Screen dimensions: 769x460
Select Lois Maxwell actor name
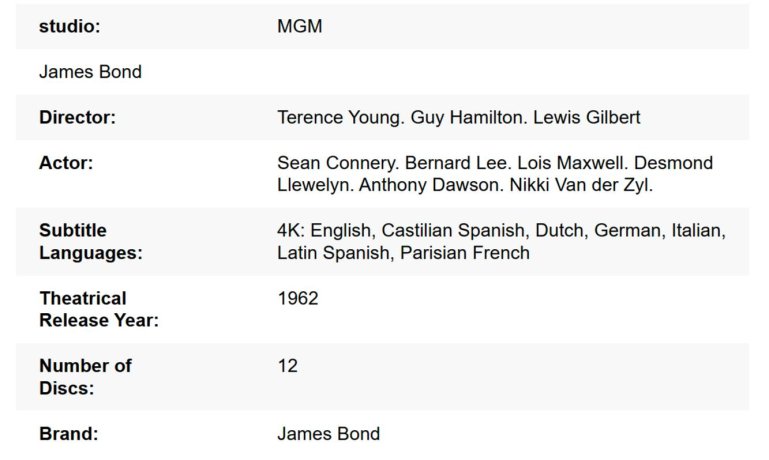coord(569,163)
